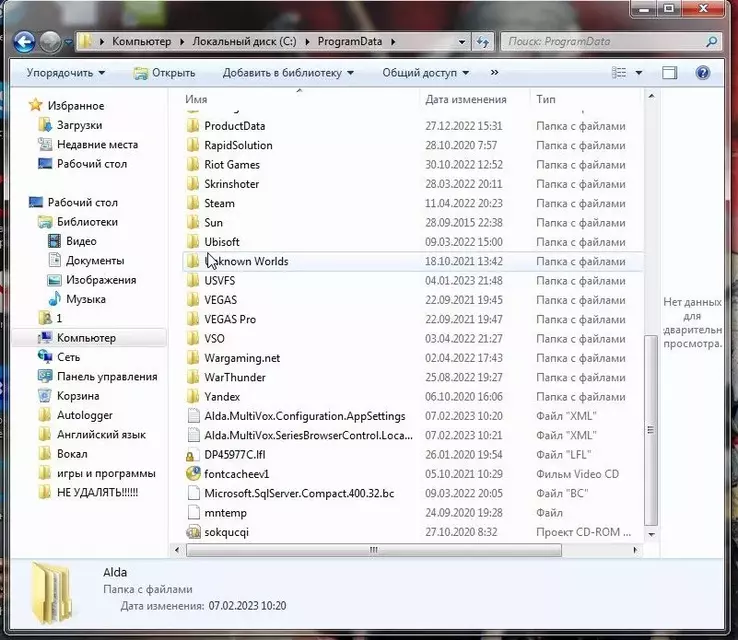This screenshot has width=738, height=640.
Task: Change view with the view mode icon
Action: (x=618, y=72)
